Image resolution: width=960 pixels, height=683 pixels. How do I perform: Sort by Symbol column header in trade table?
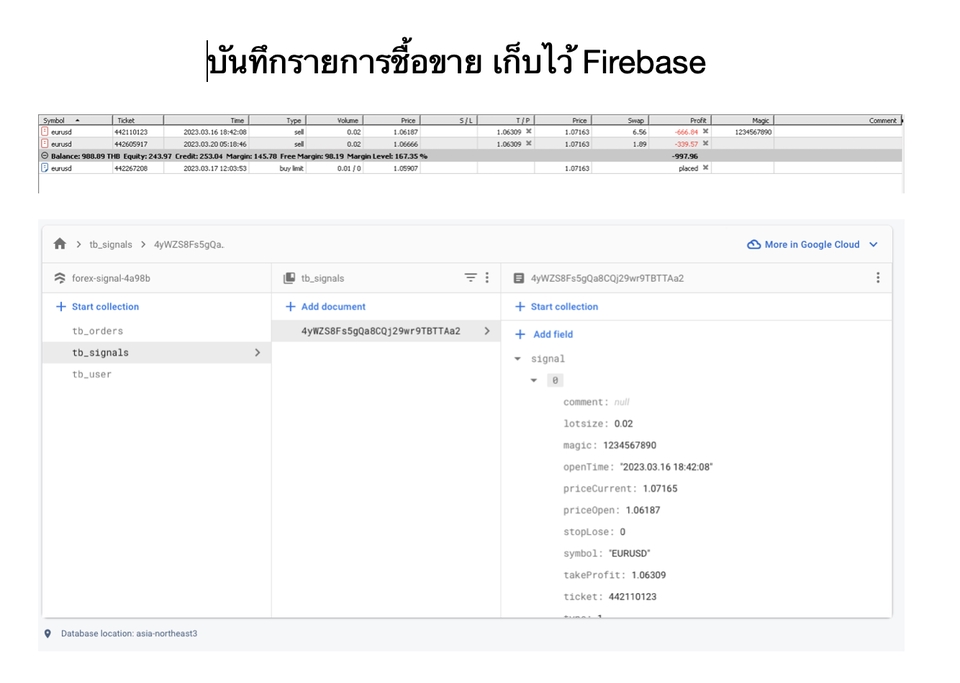pos(75,121)
